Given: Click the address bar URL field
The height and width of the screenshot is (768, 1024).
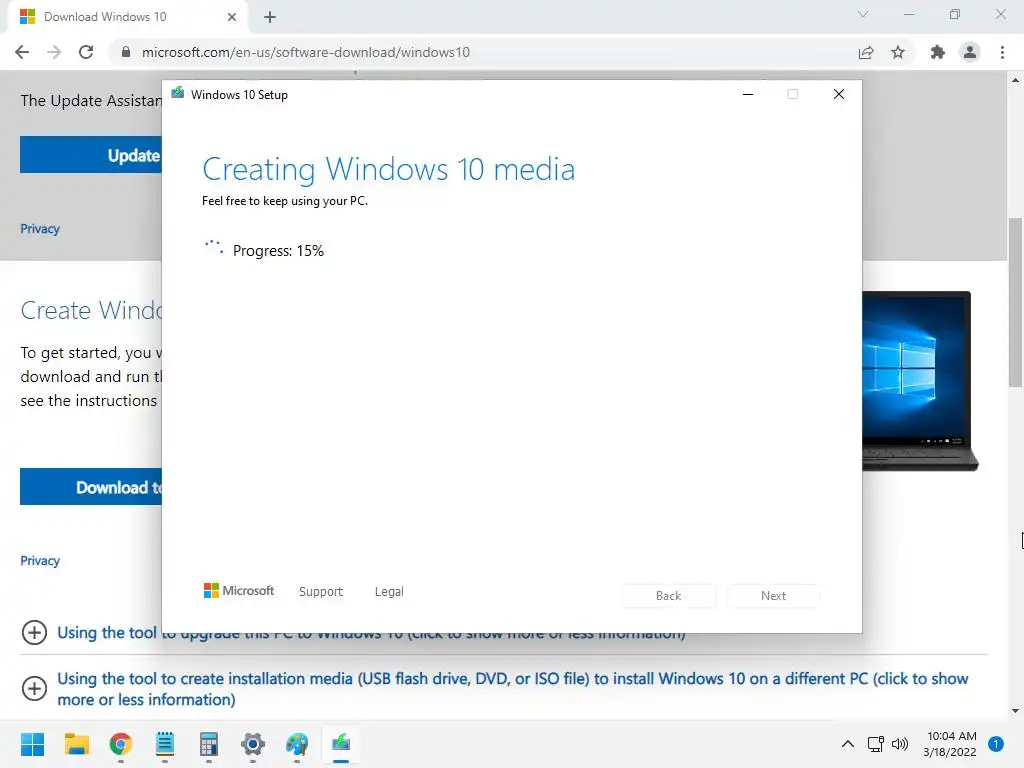Looking at the screenshot, I should [x=483, y=52].
